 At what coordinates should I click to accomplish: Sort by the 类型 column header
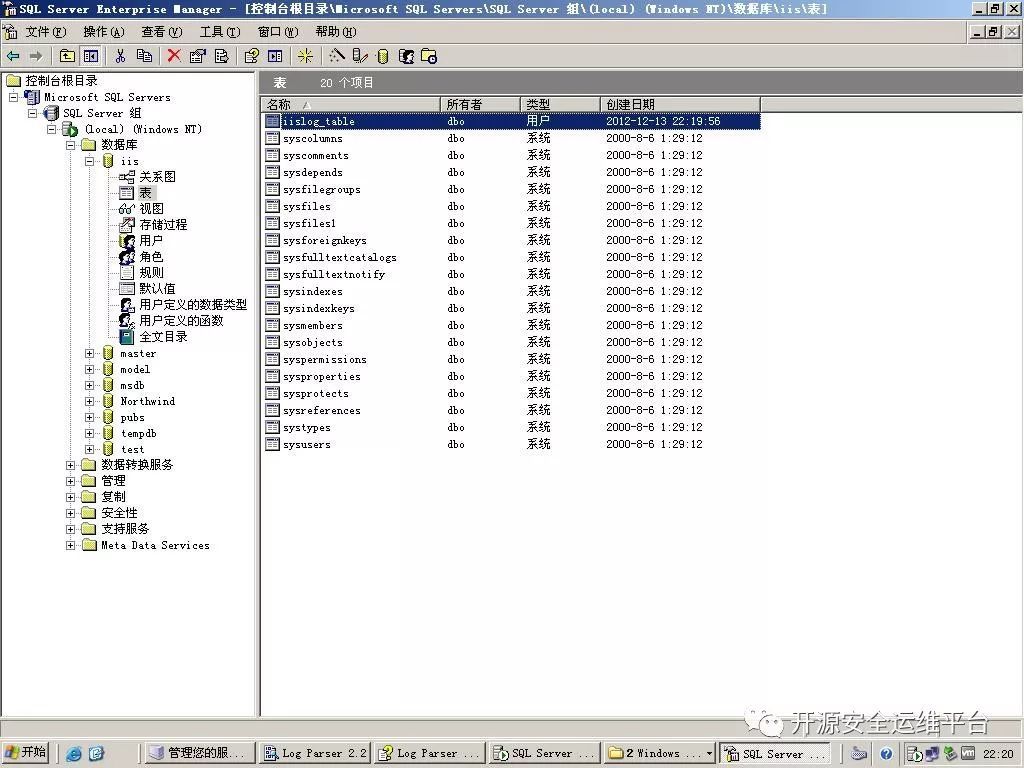point(560,104)
